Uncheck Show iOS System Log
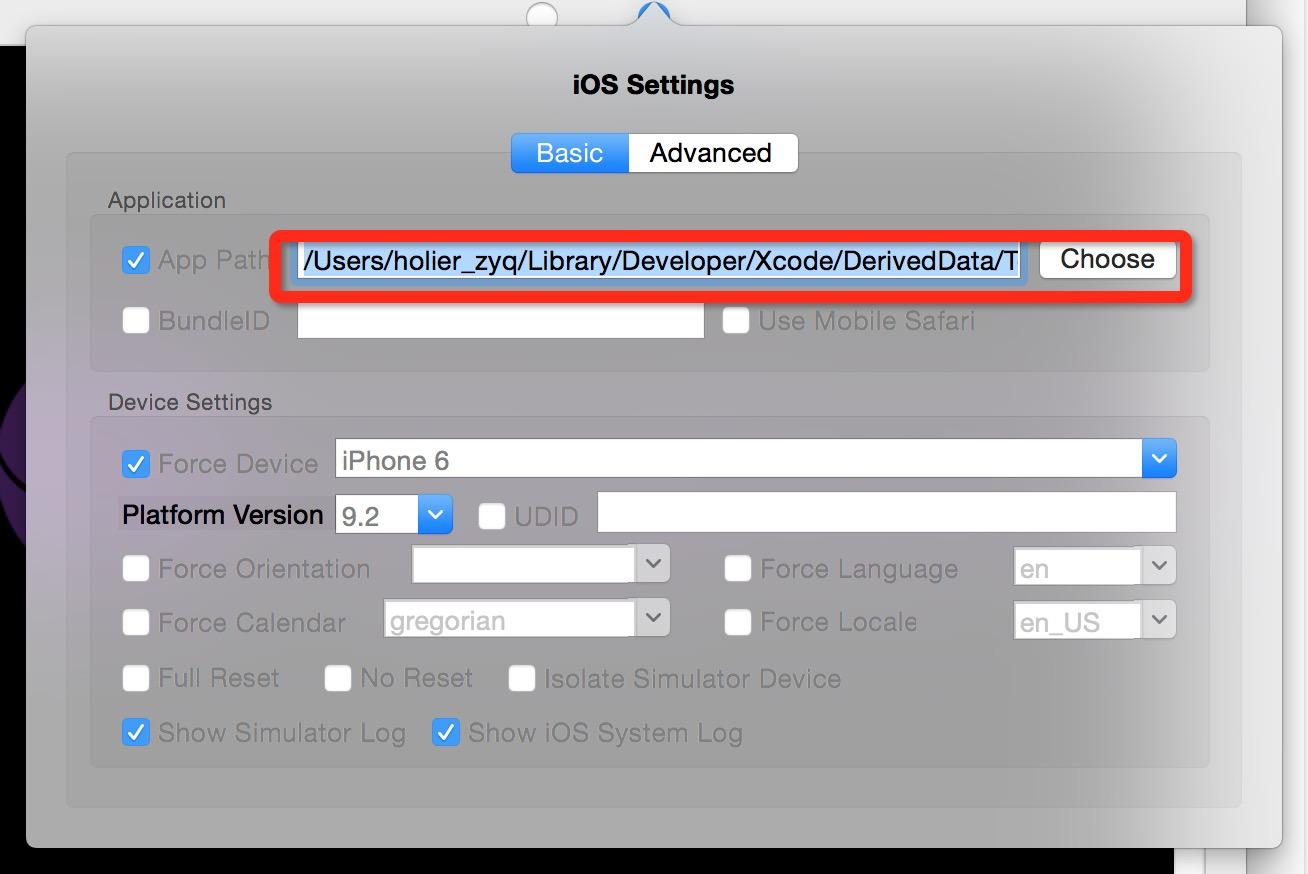The image size is (1308, 874). pos(445,732)
